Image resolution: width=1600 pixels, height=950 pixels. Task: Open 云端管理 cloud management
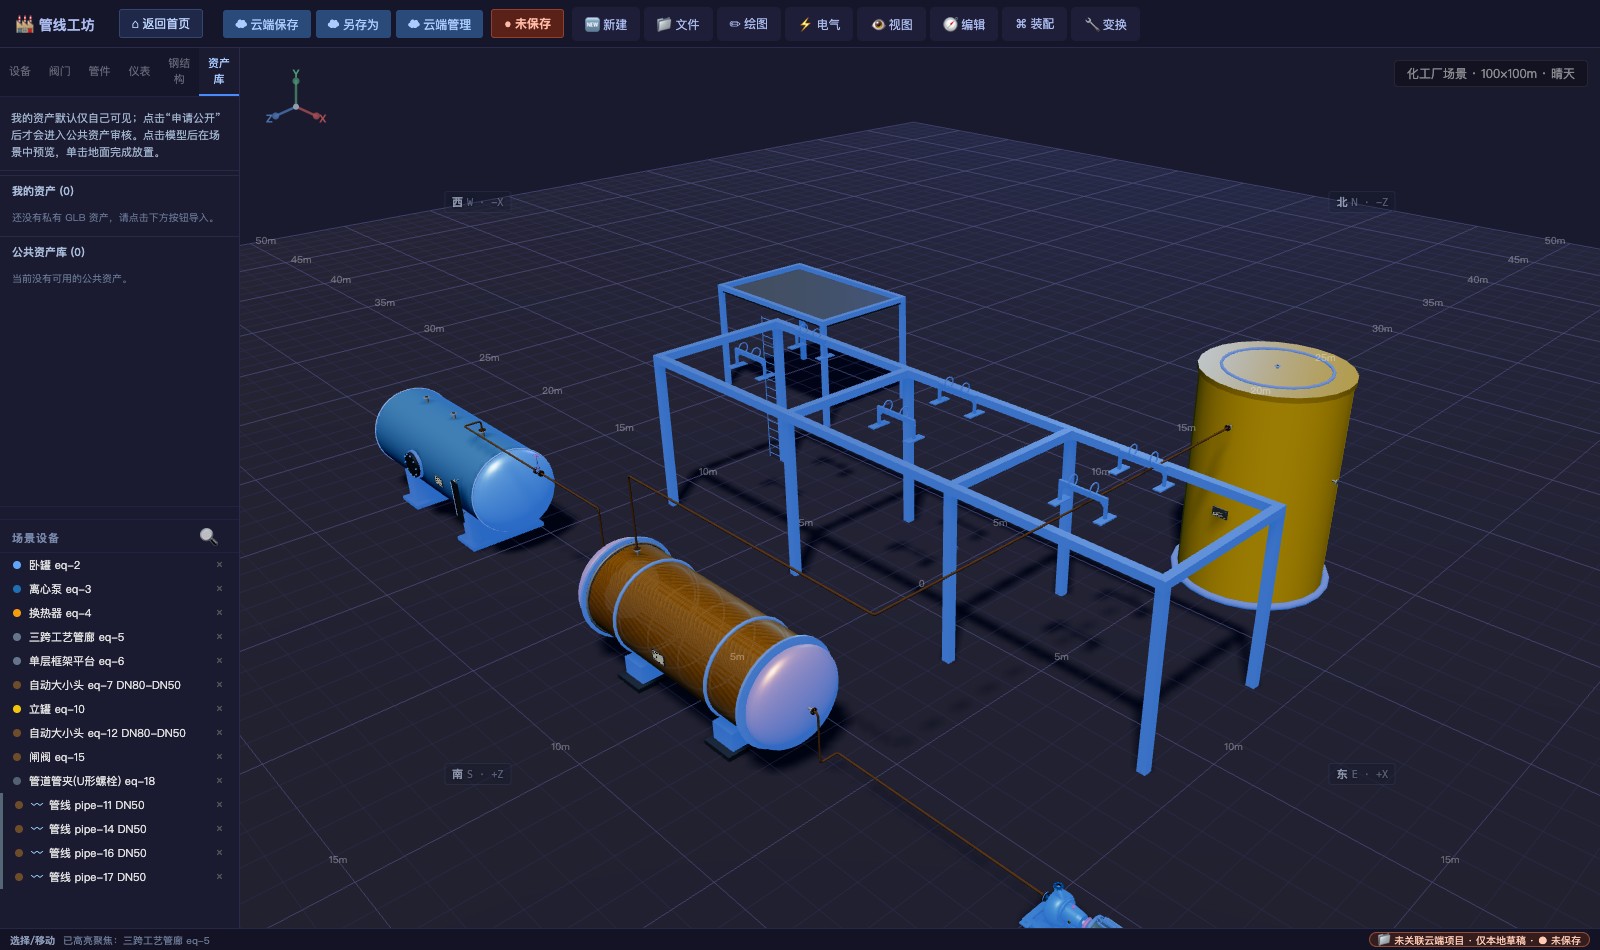440,24
